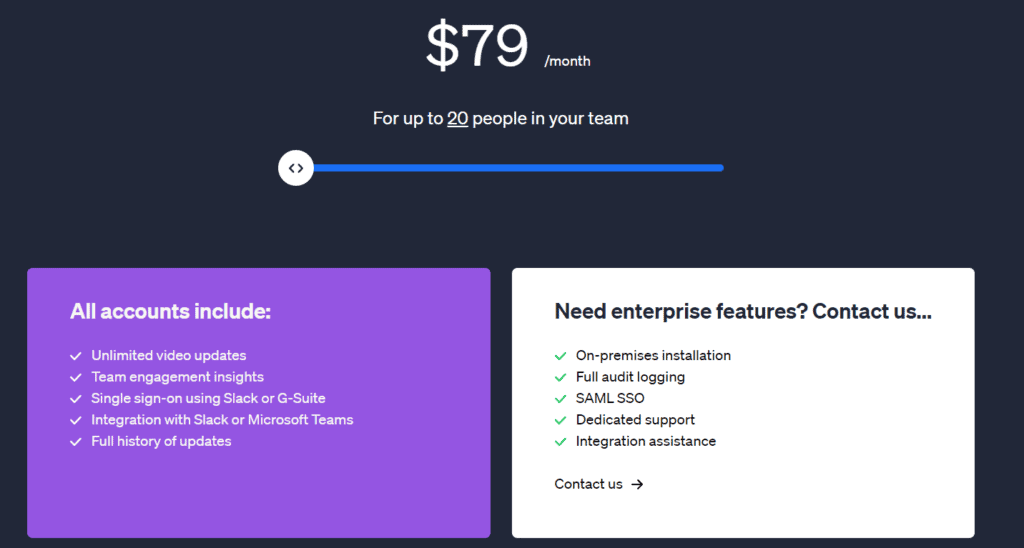Viewport: 1024px width, 548px height.
Task: Click the Need enterprise features heading
Action: coord(743,312)
